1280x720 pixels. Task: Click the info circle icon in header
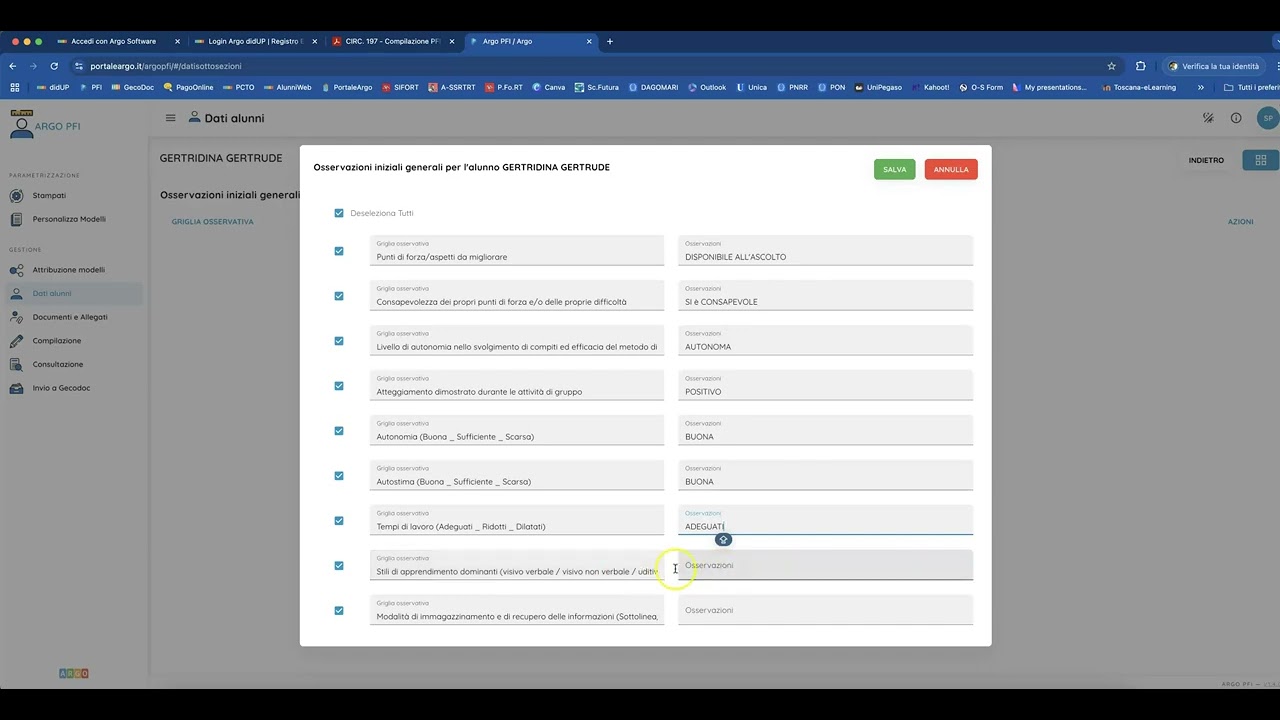(x=1236, y=118)
